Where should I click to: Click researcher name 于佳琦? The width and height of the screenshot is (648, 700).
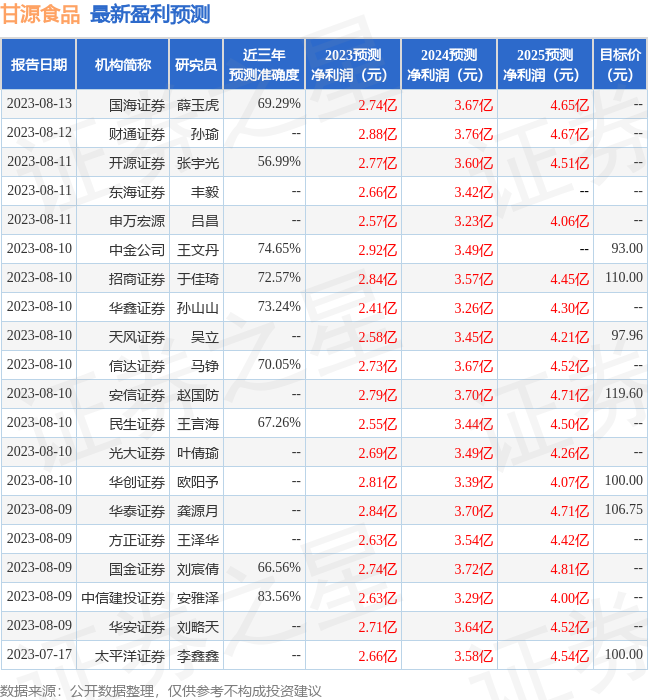(x=198, y=279)
